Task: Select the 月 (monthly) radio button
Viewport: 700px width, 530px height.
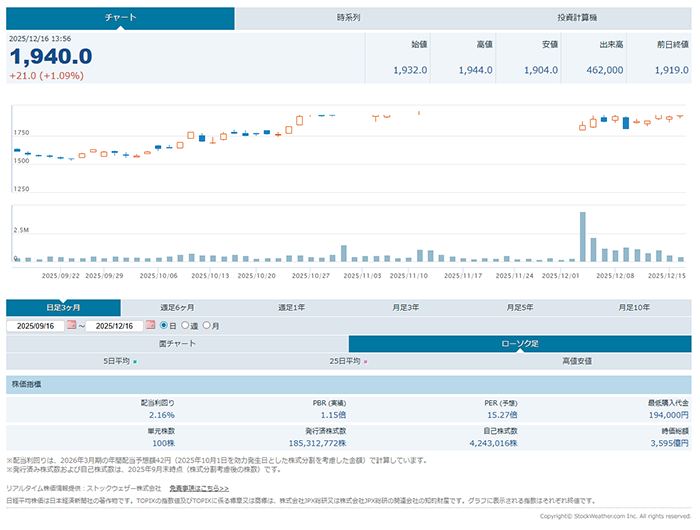Action: (207, 325)
